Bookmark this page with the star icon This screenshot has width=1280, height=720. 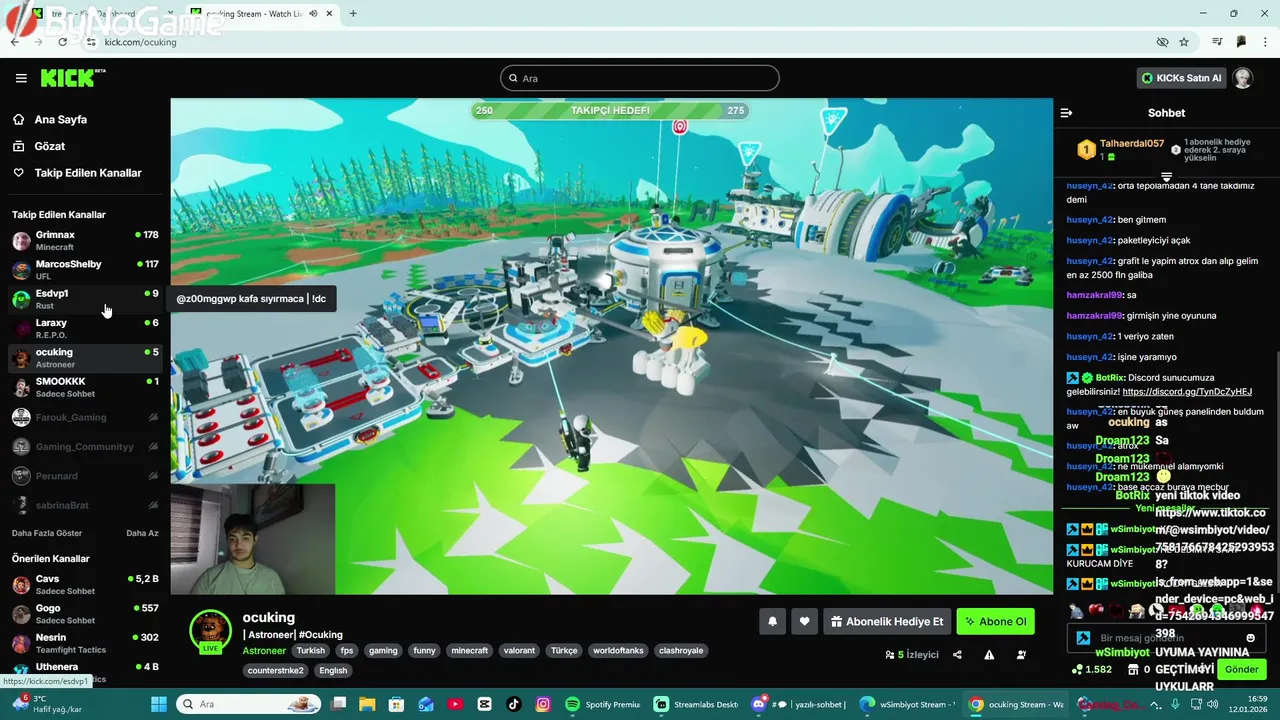[x=1184, y=42]
